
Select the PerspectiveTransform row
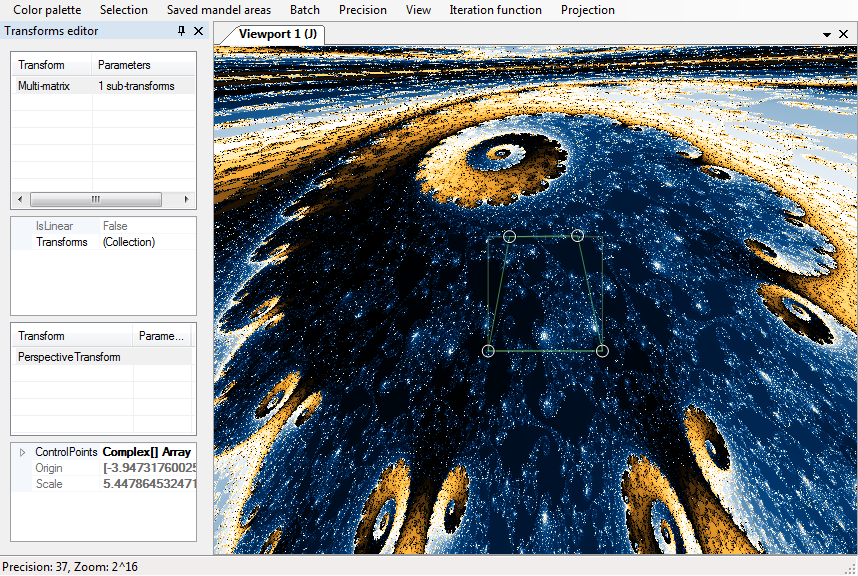[69, 357]
